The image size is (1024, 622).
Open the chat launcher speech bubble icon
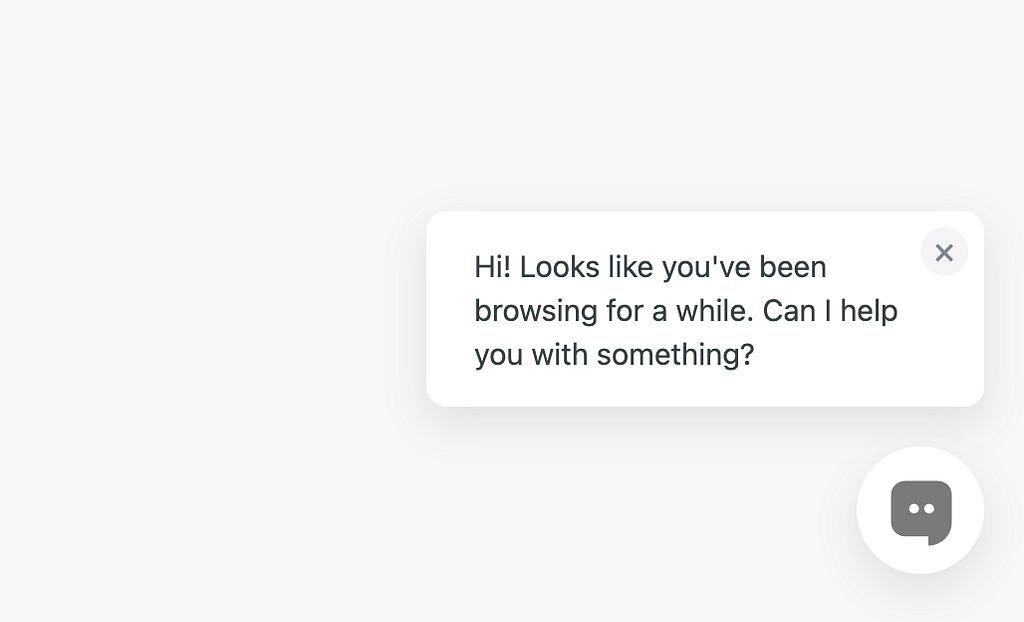pos(921,512)
